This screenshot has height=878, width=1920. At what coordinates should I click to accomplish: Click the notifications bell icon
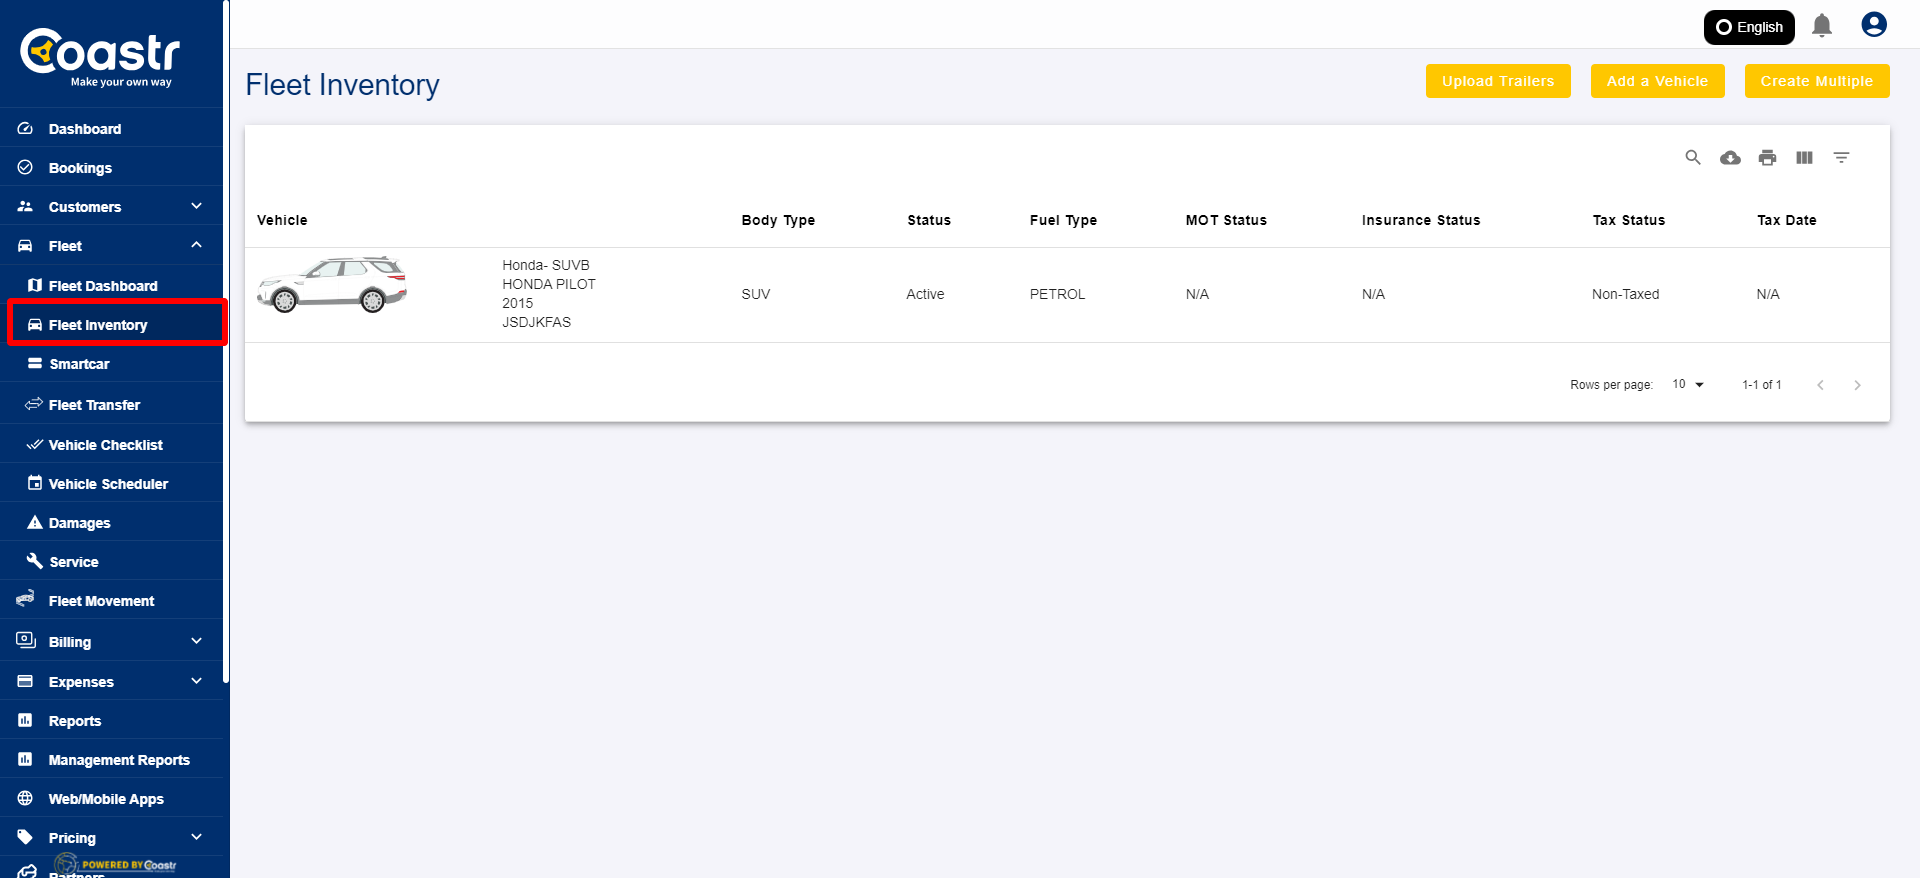point(1822,26)
